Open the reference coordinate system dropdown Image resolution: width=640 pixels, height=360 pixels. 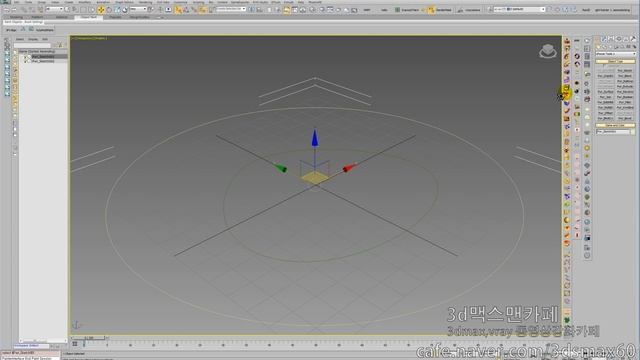pos(138,9)
